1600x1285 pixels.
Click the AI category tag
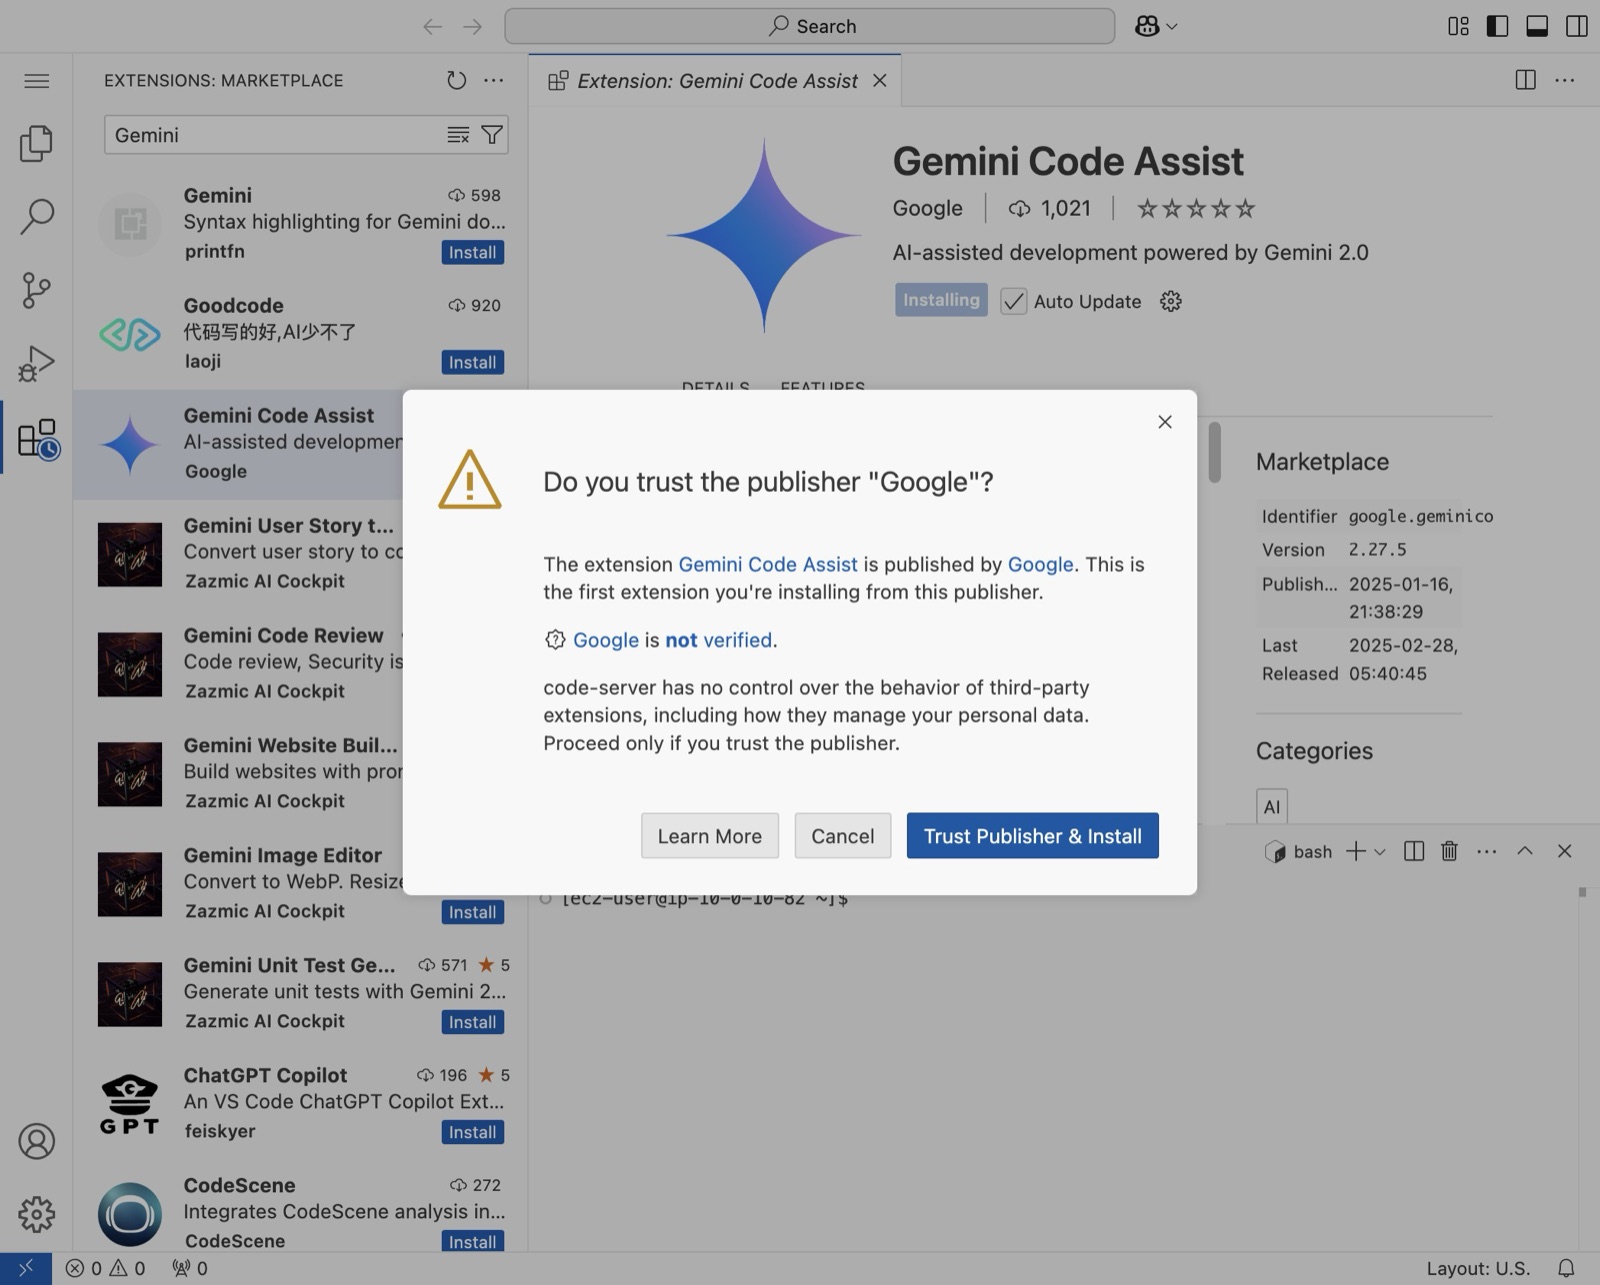pos(1272,807)
